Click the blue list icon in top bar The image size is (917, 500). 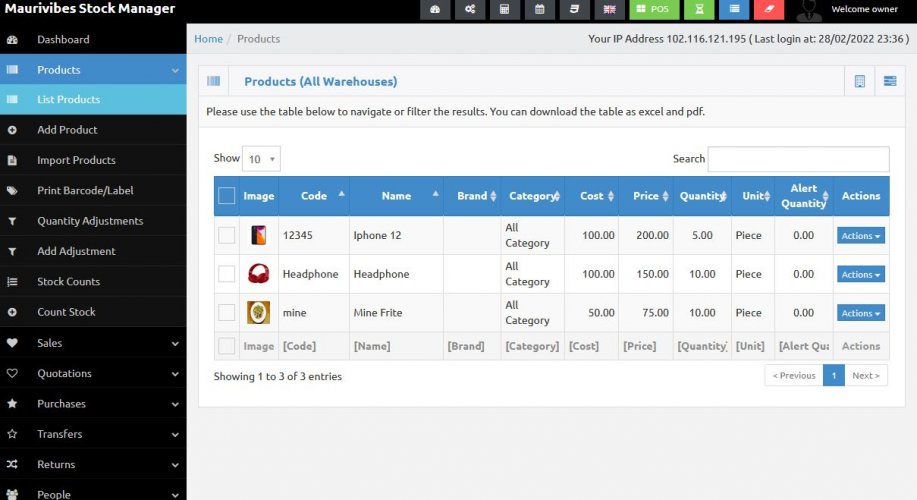735,9
